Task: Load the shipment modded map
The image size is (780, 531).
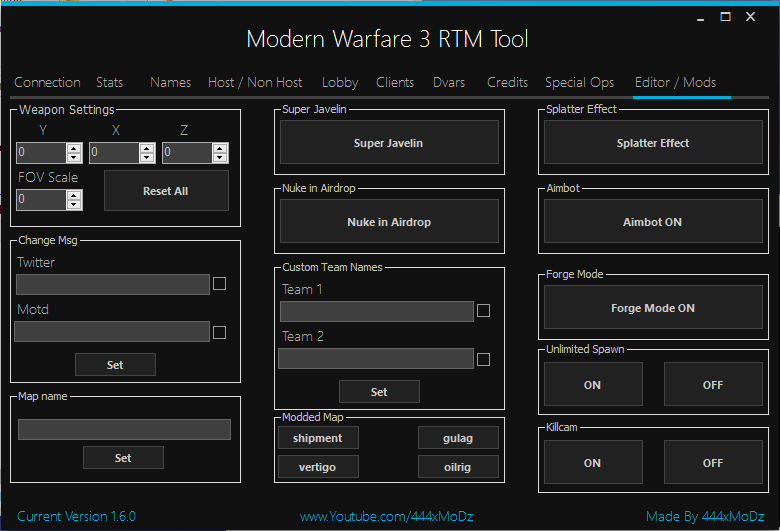Action: 318,438
